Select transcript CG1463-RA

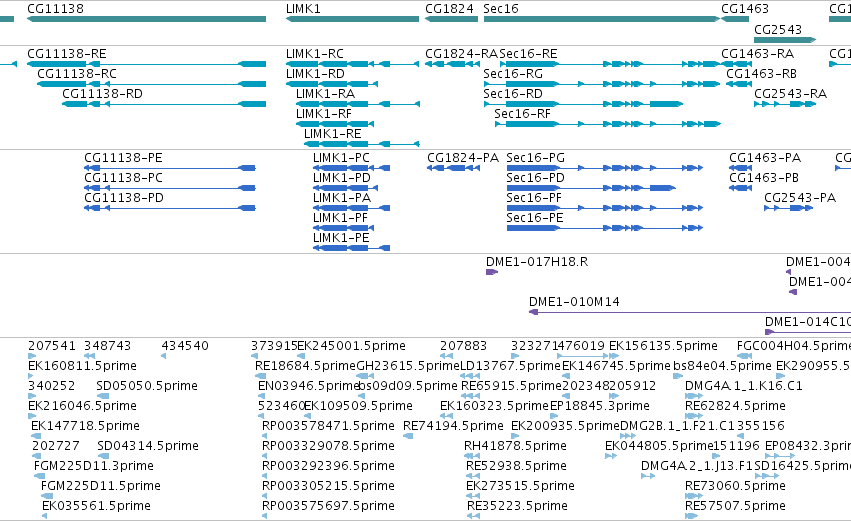click(x=757, y=54)
